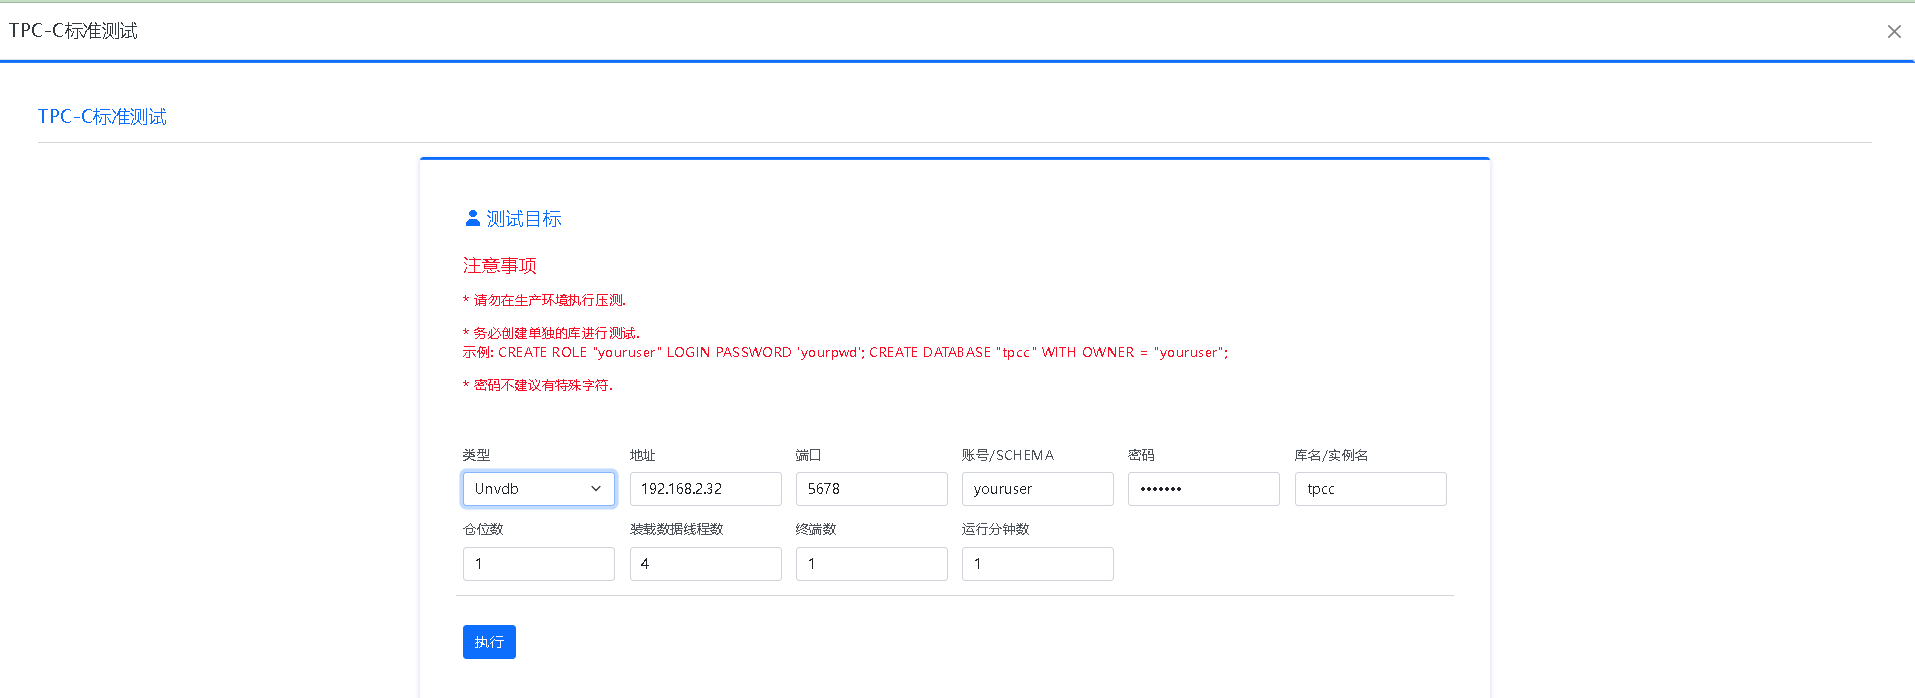Focus the 密码 password field

coord(1203,489)
